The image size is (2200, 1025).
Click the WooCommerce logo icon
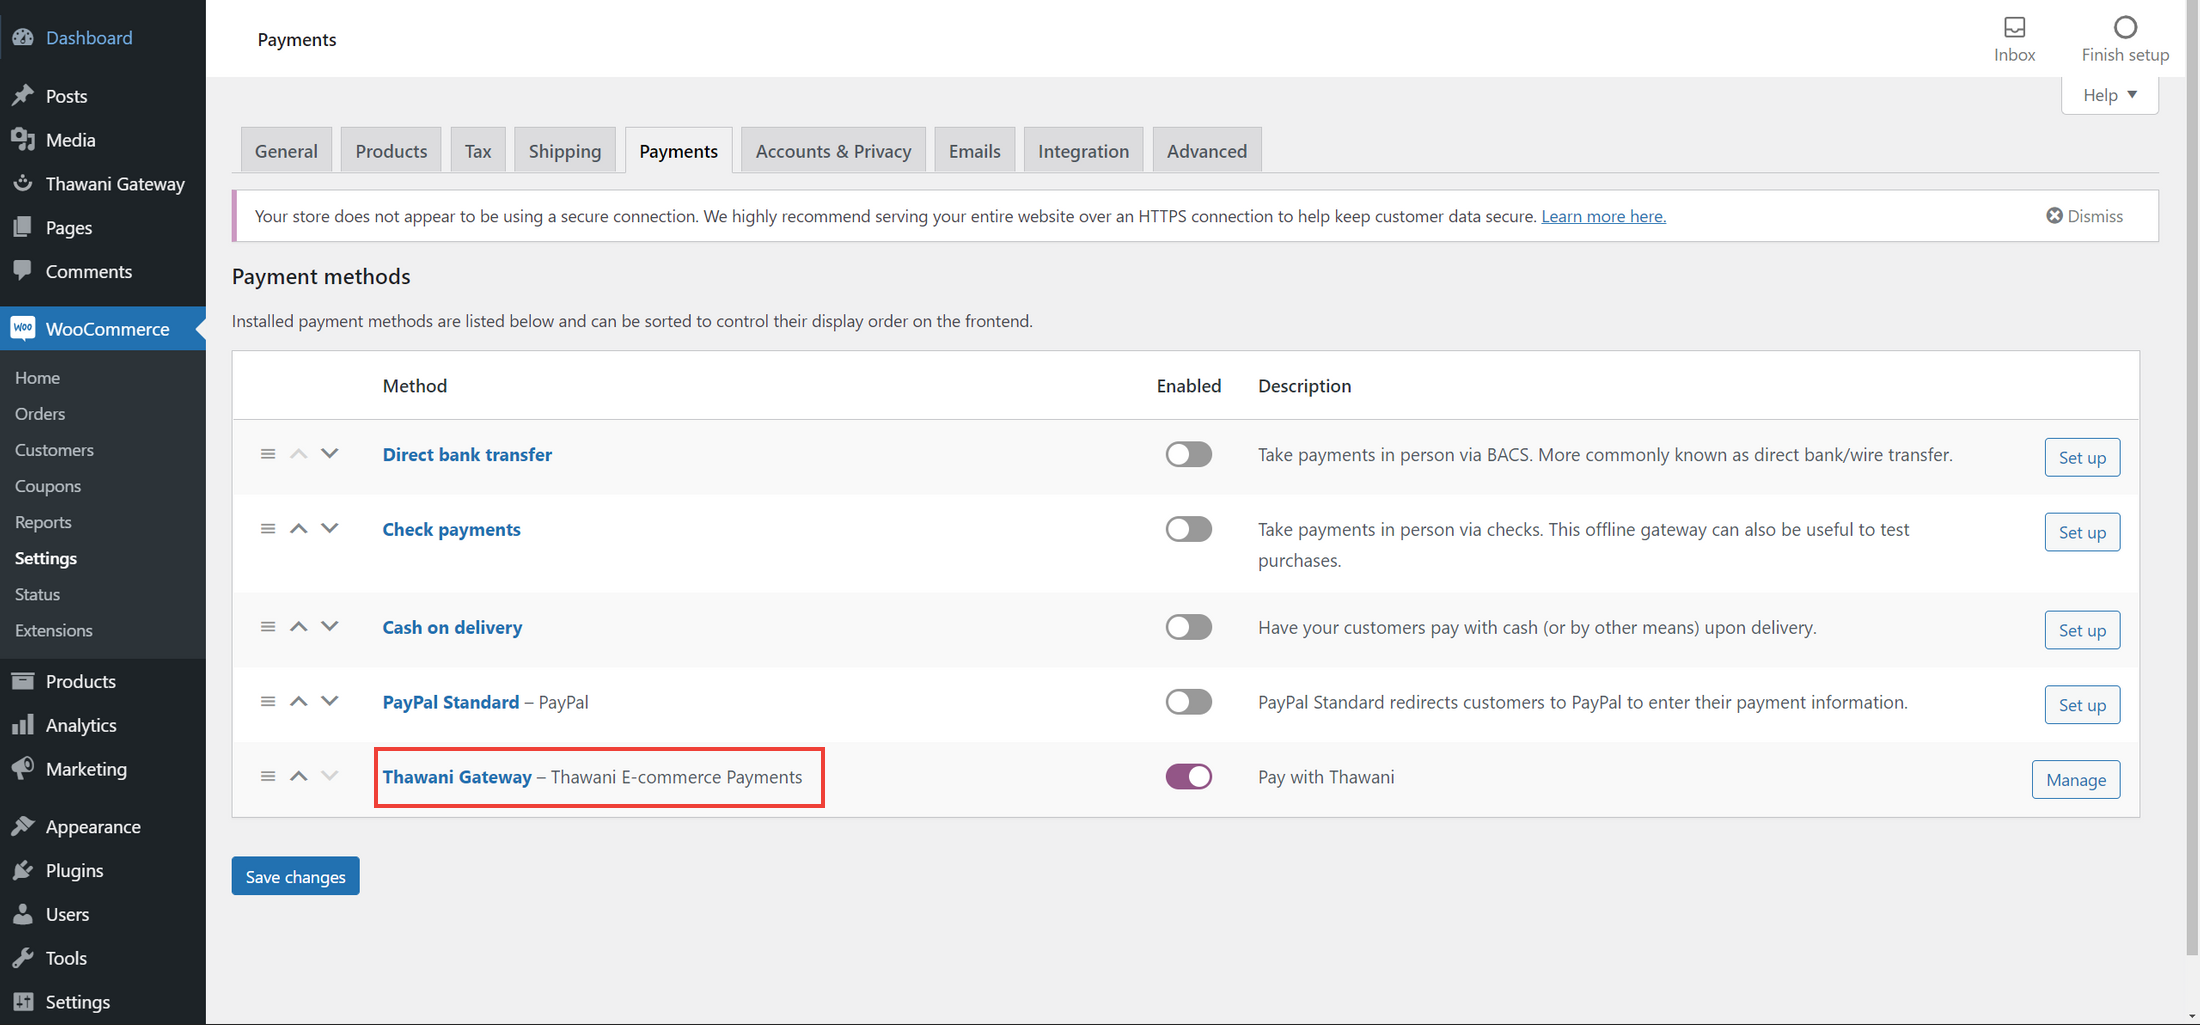pyautogui.click(x=23, y=328)
